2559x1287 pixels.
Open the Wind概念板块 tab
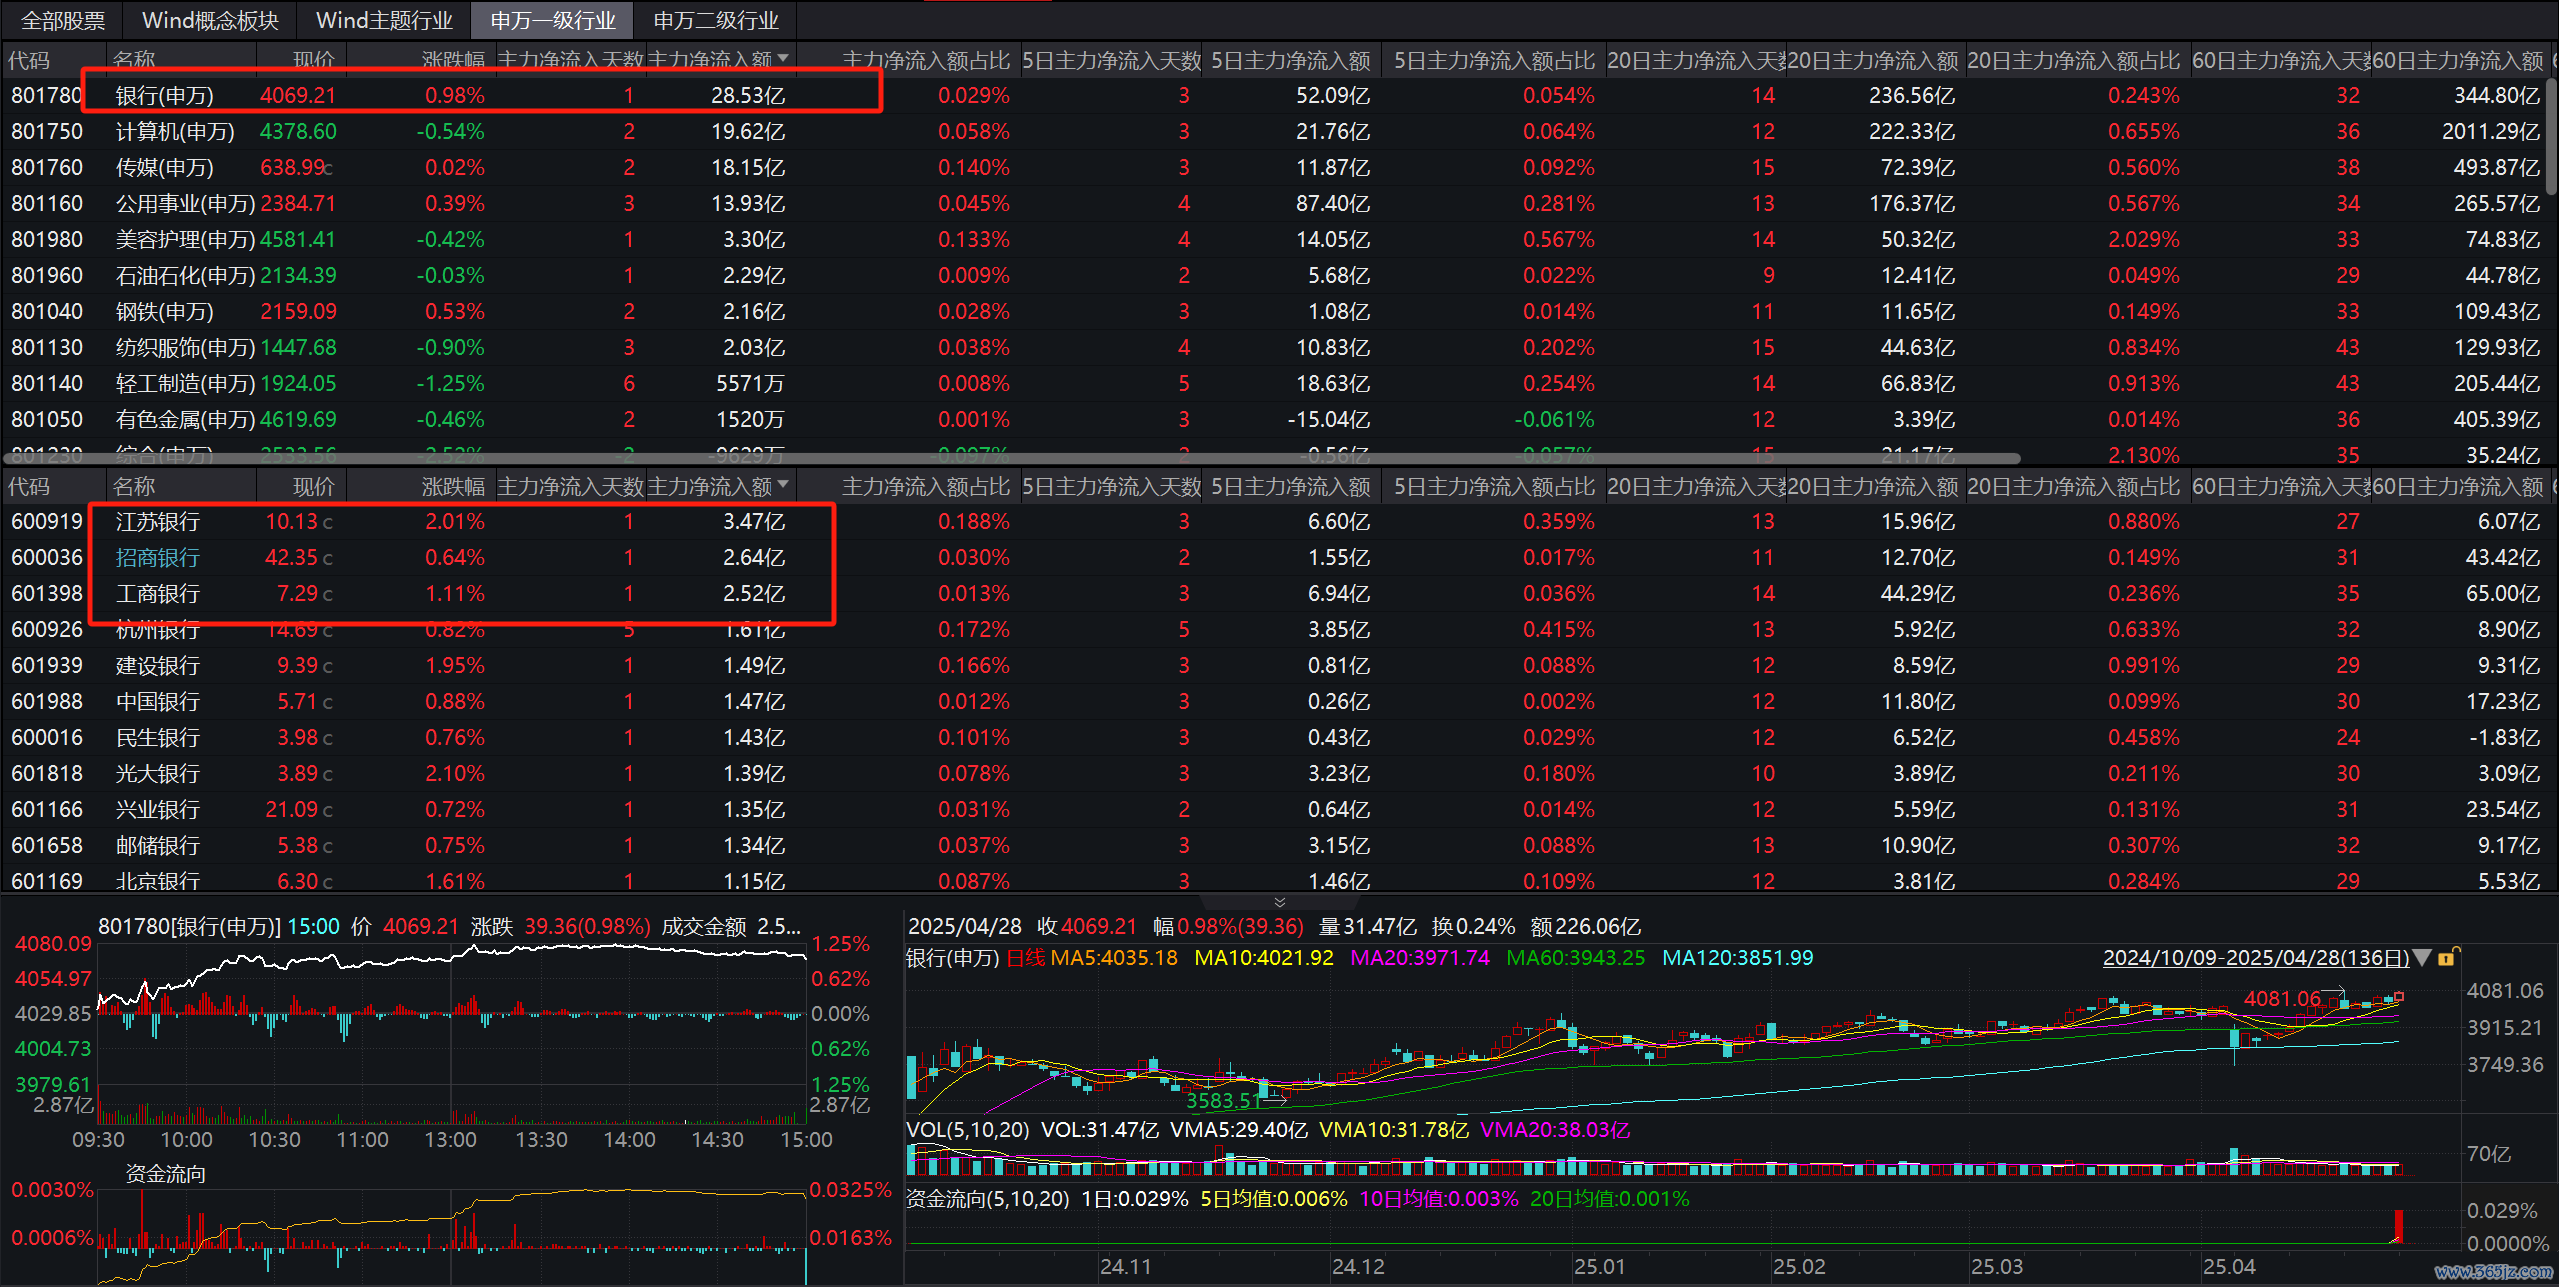210,20
